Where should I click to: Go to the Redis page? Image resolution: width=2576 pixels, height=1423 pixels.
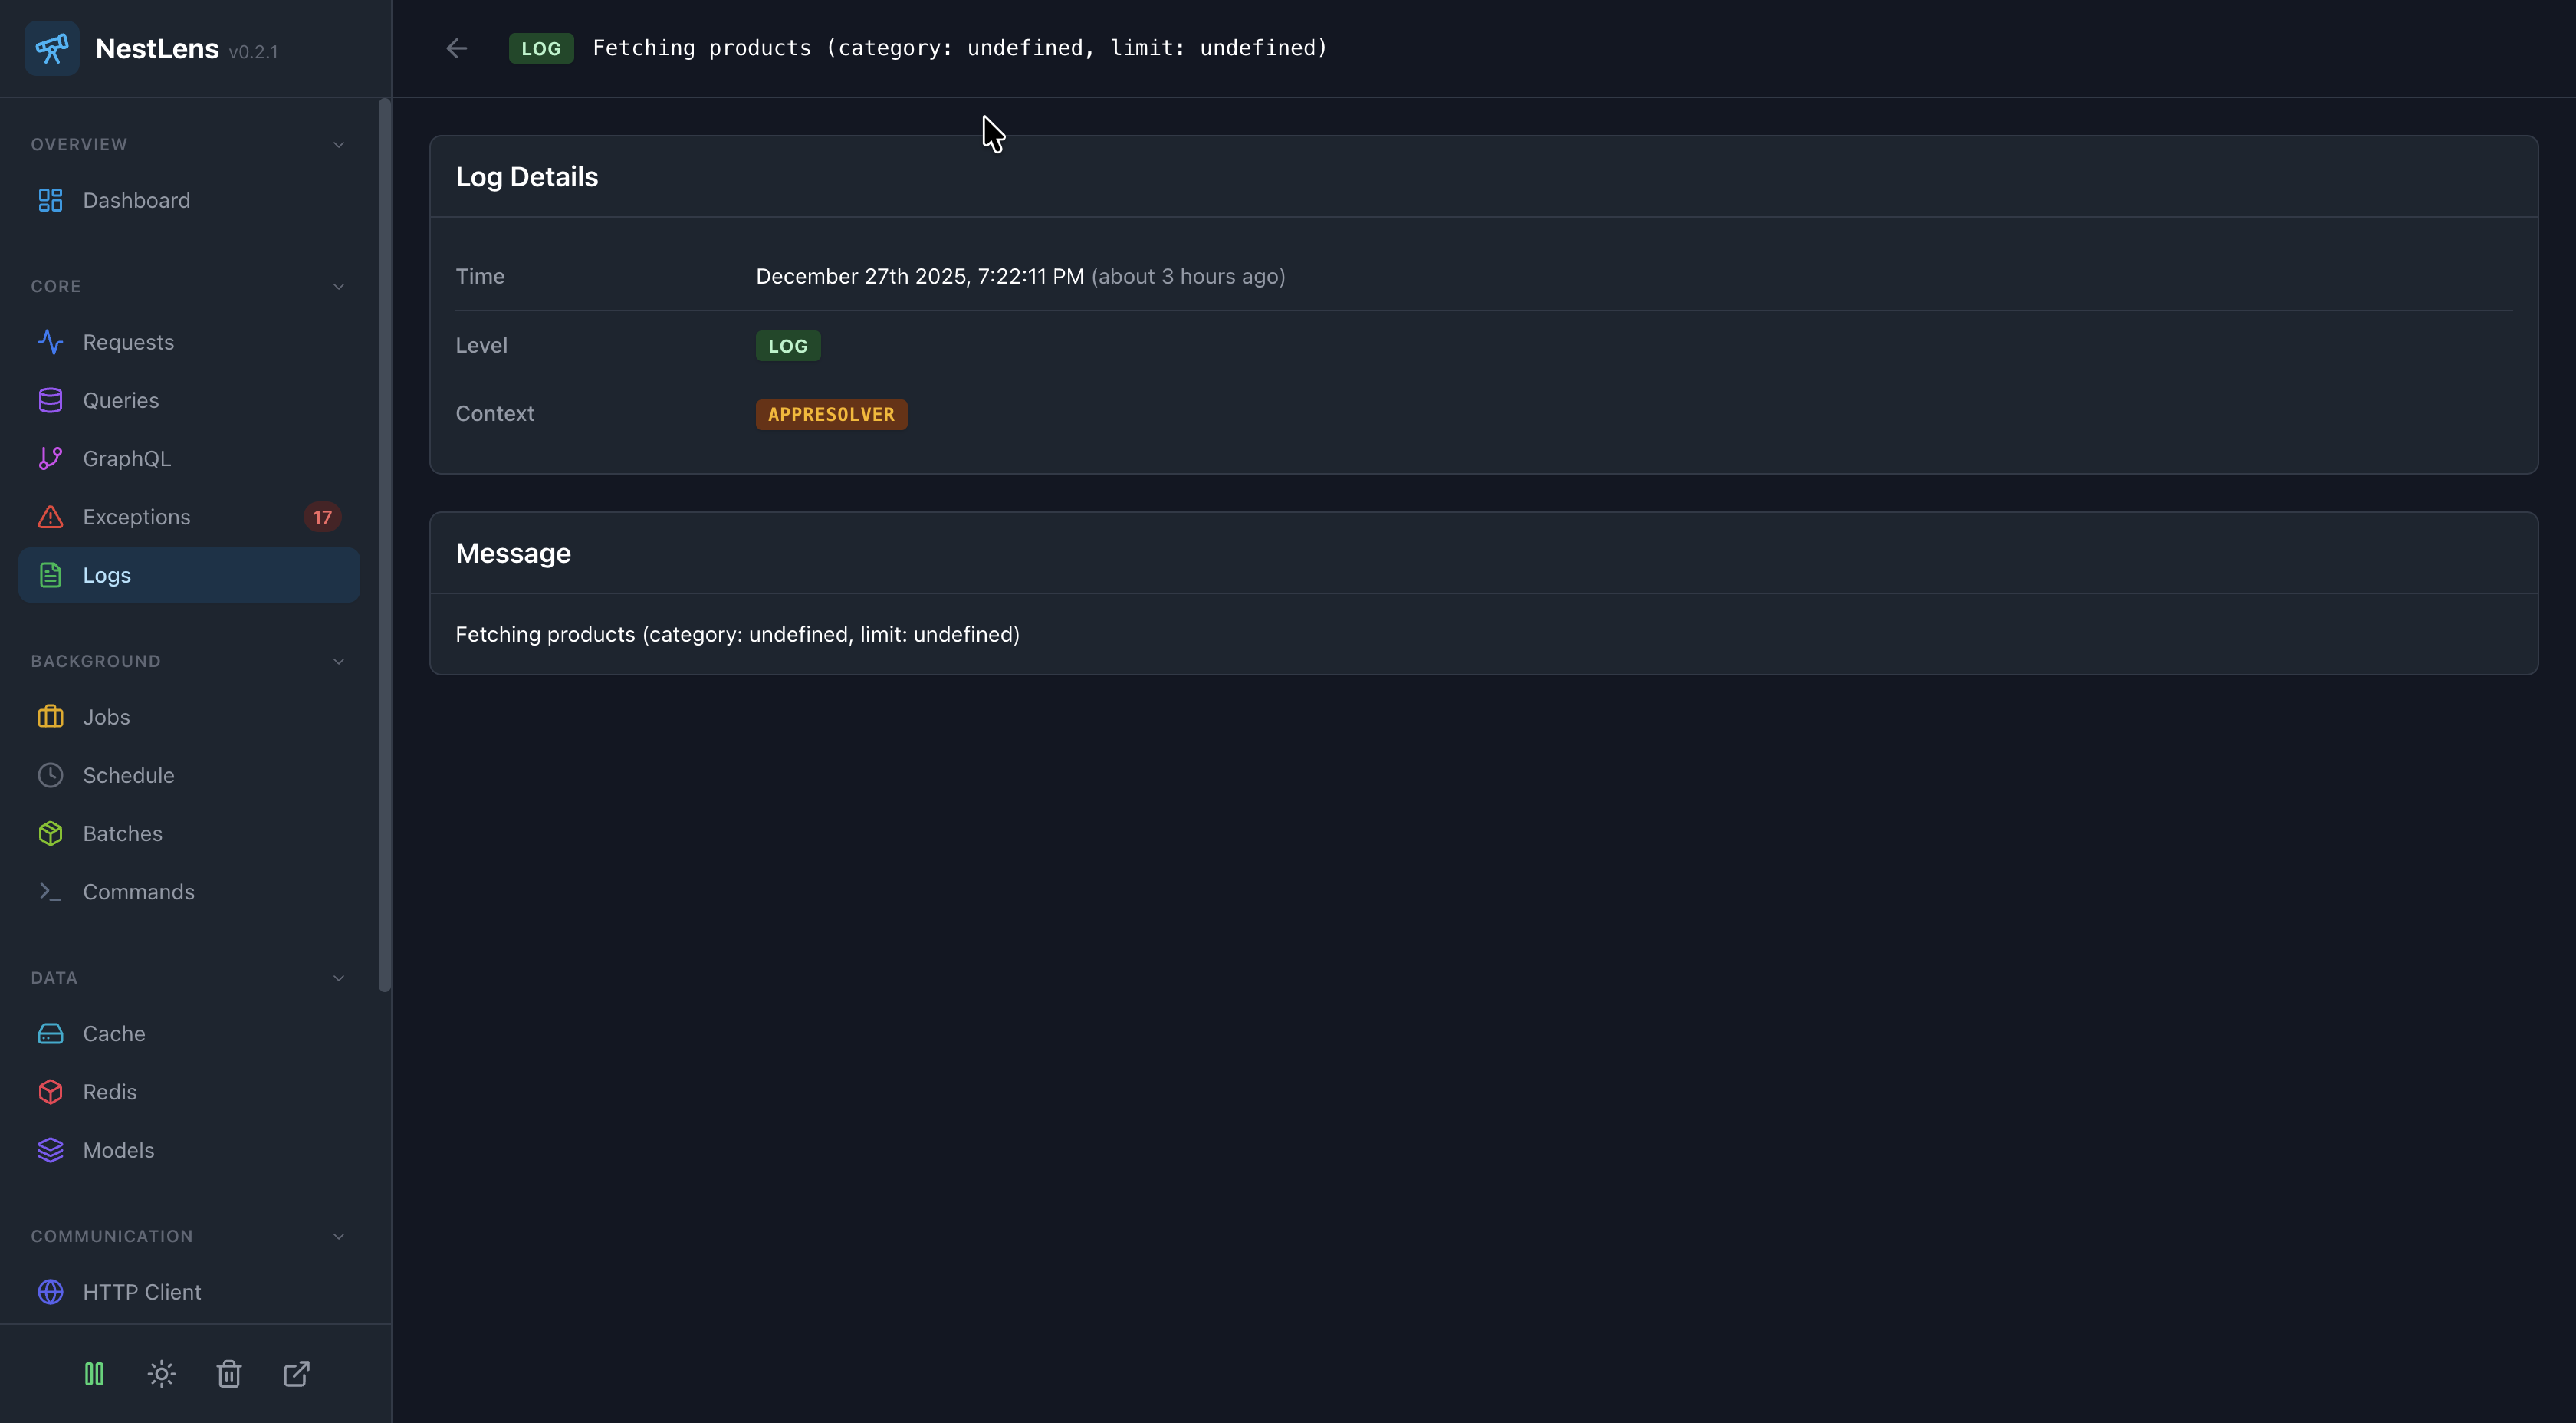110,1092
